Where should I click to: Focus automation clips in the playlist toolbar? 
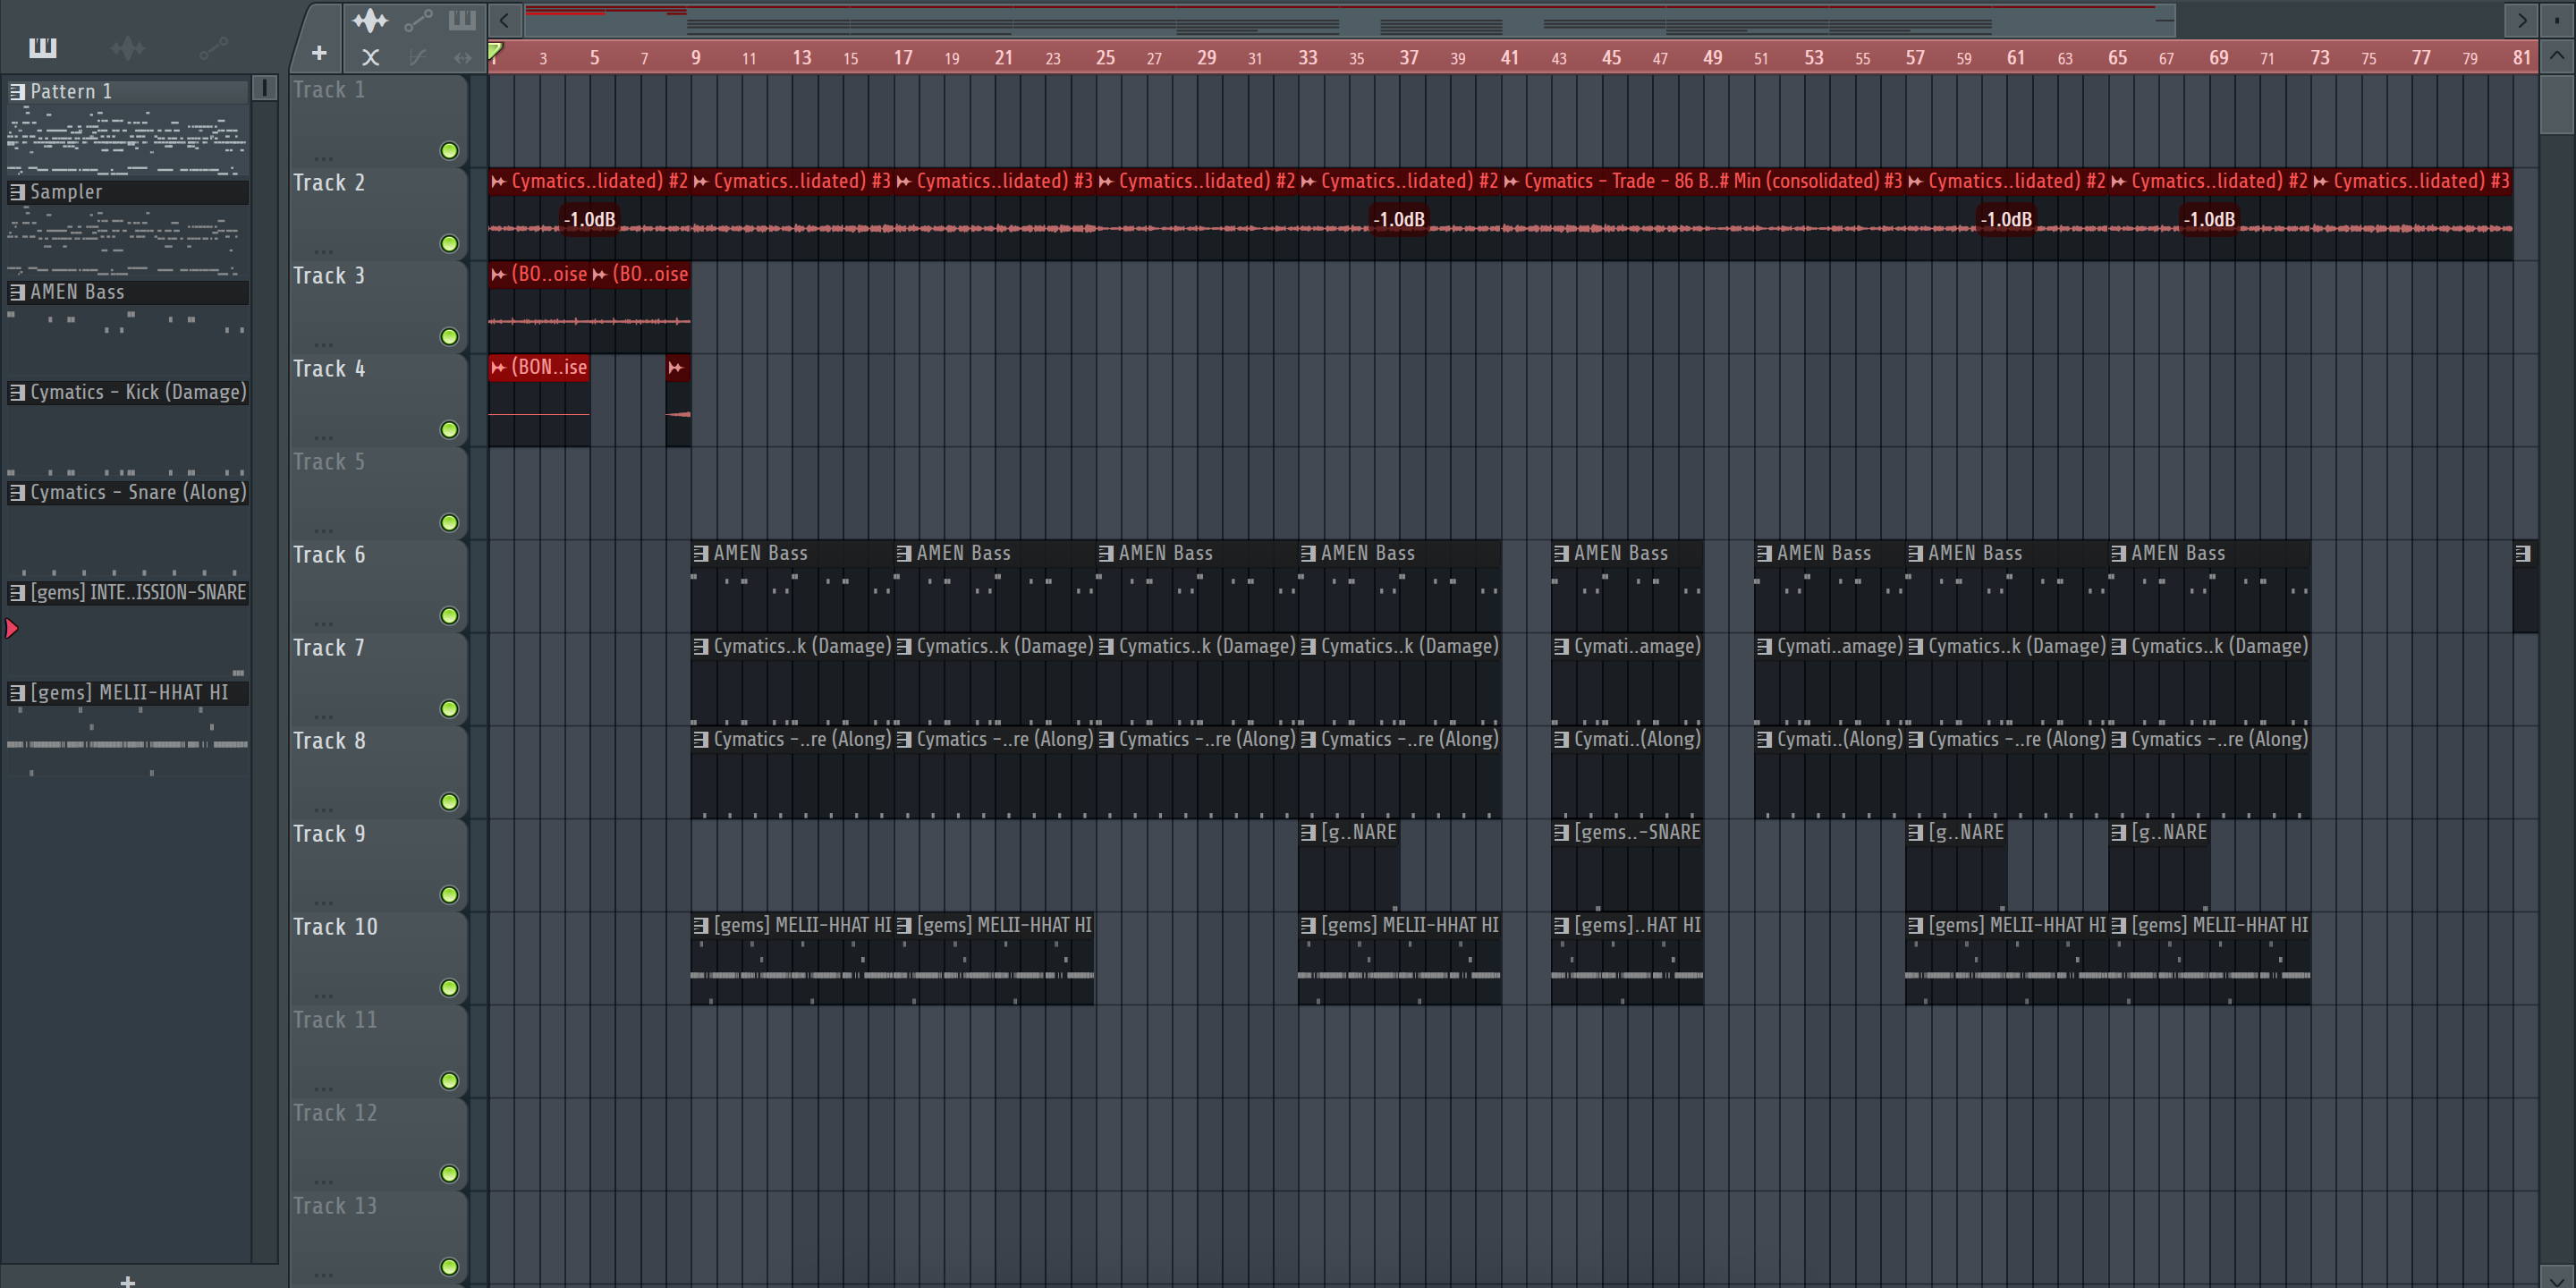point(418,19)
